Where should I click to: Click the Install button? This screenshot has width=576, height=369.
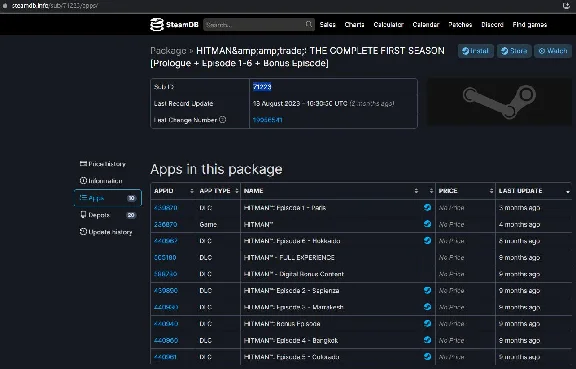475,51
